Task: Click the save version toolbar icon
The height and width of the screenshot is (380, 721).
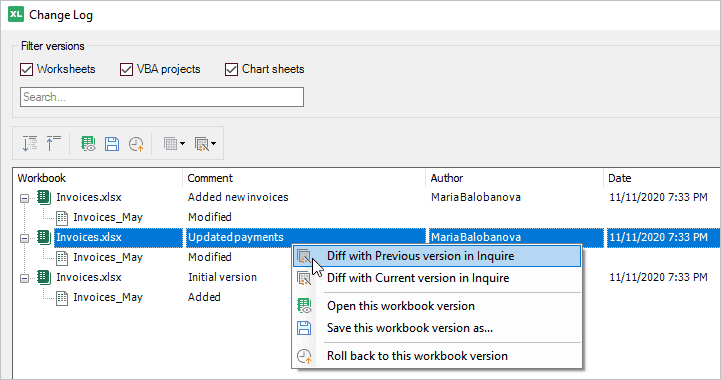Action: 112,144
